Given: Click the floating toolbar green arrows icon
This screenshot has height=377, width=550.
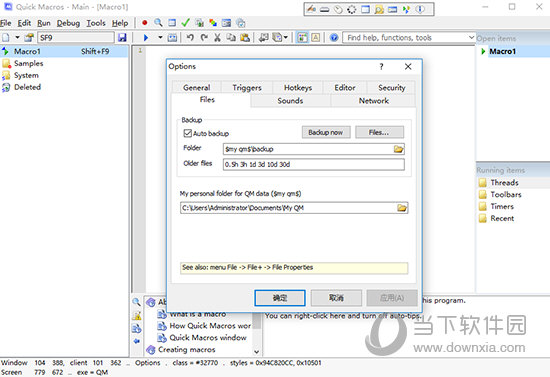Looking at the screenshot, I should (x=406, y=9).
